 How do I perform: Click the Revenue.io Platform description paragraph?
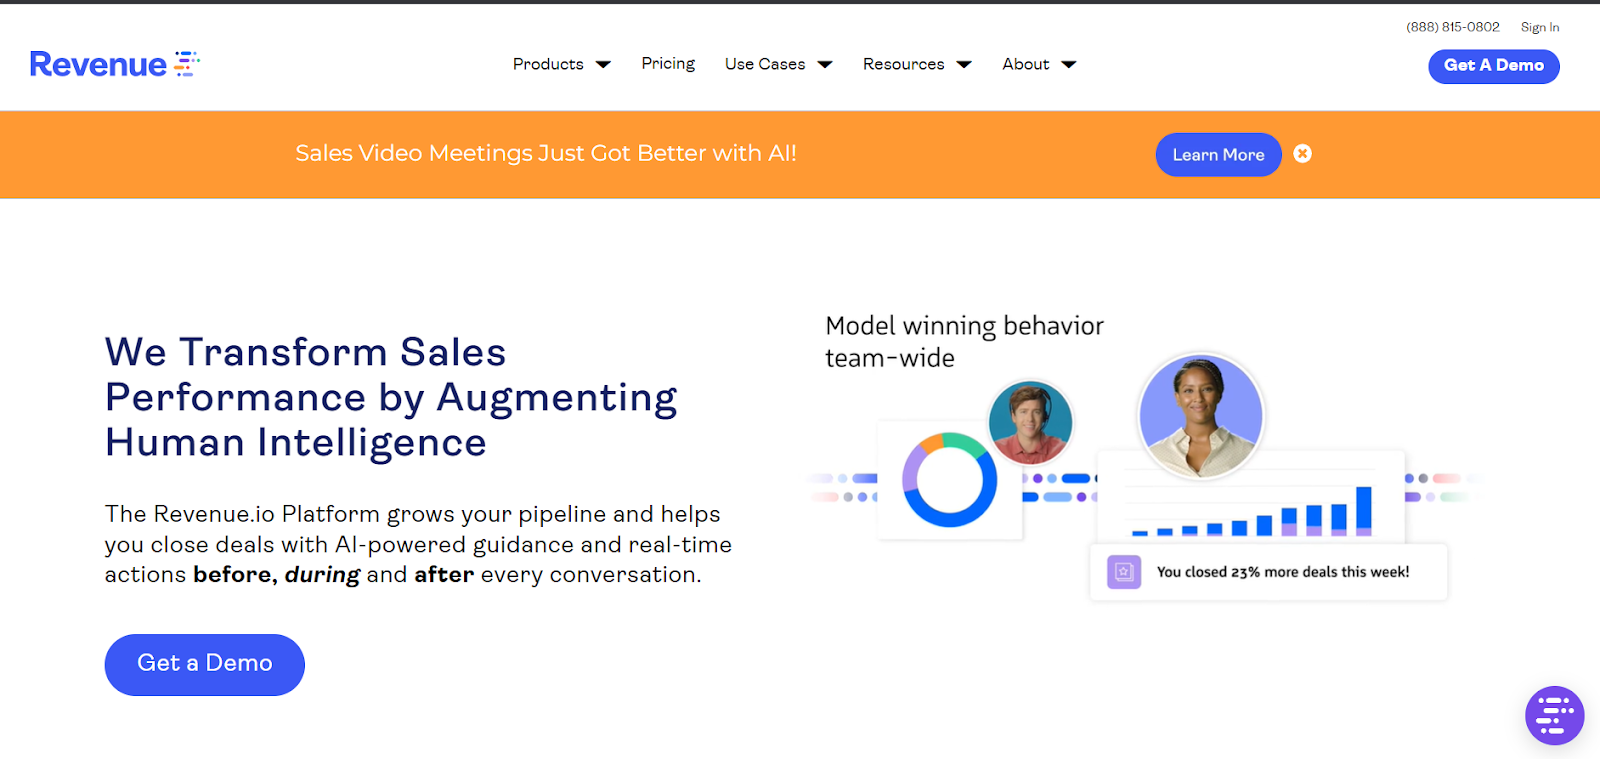pos(418,544)
